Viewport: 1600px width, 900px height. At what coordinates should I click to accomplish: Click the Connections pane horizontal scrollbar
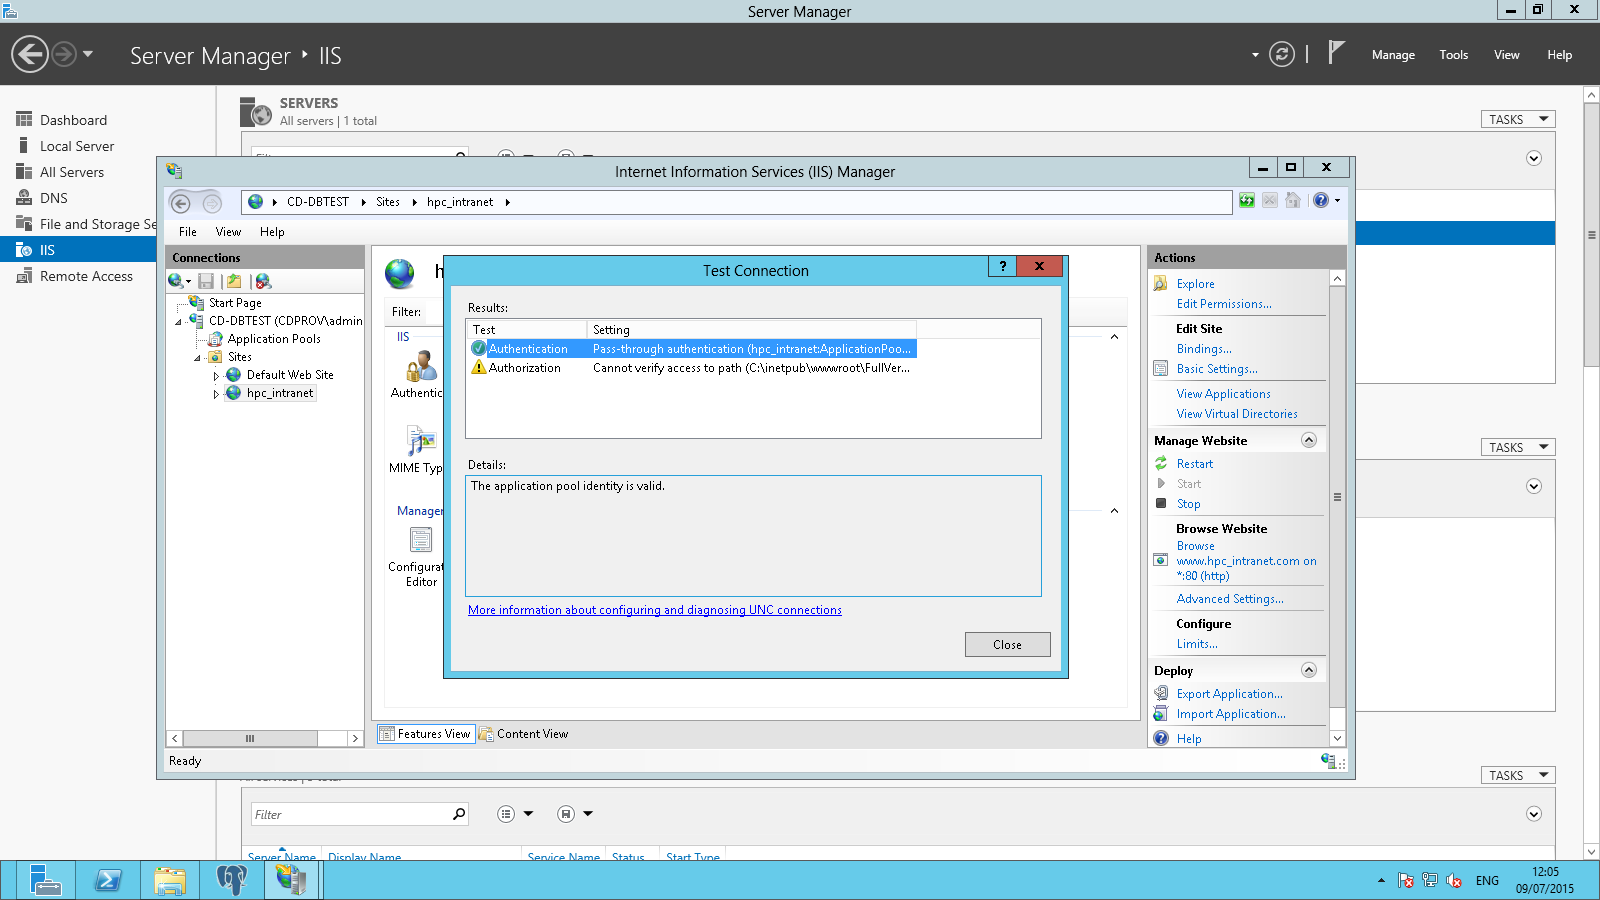click(x=250, y=738)
